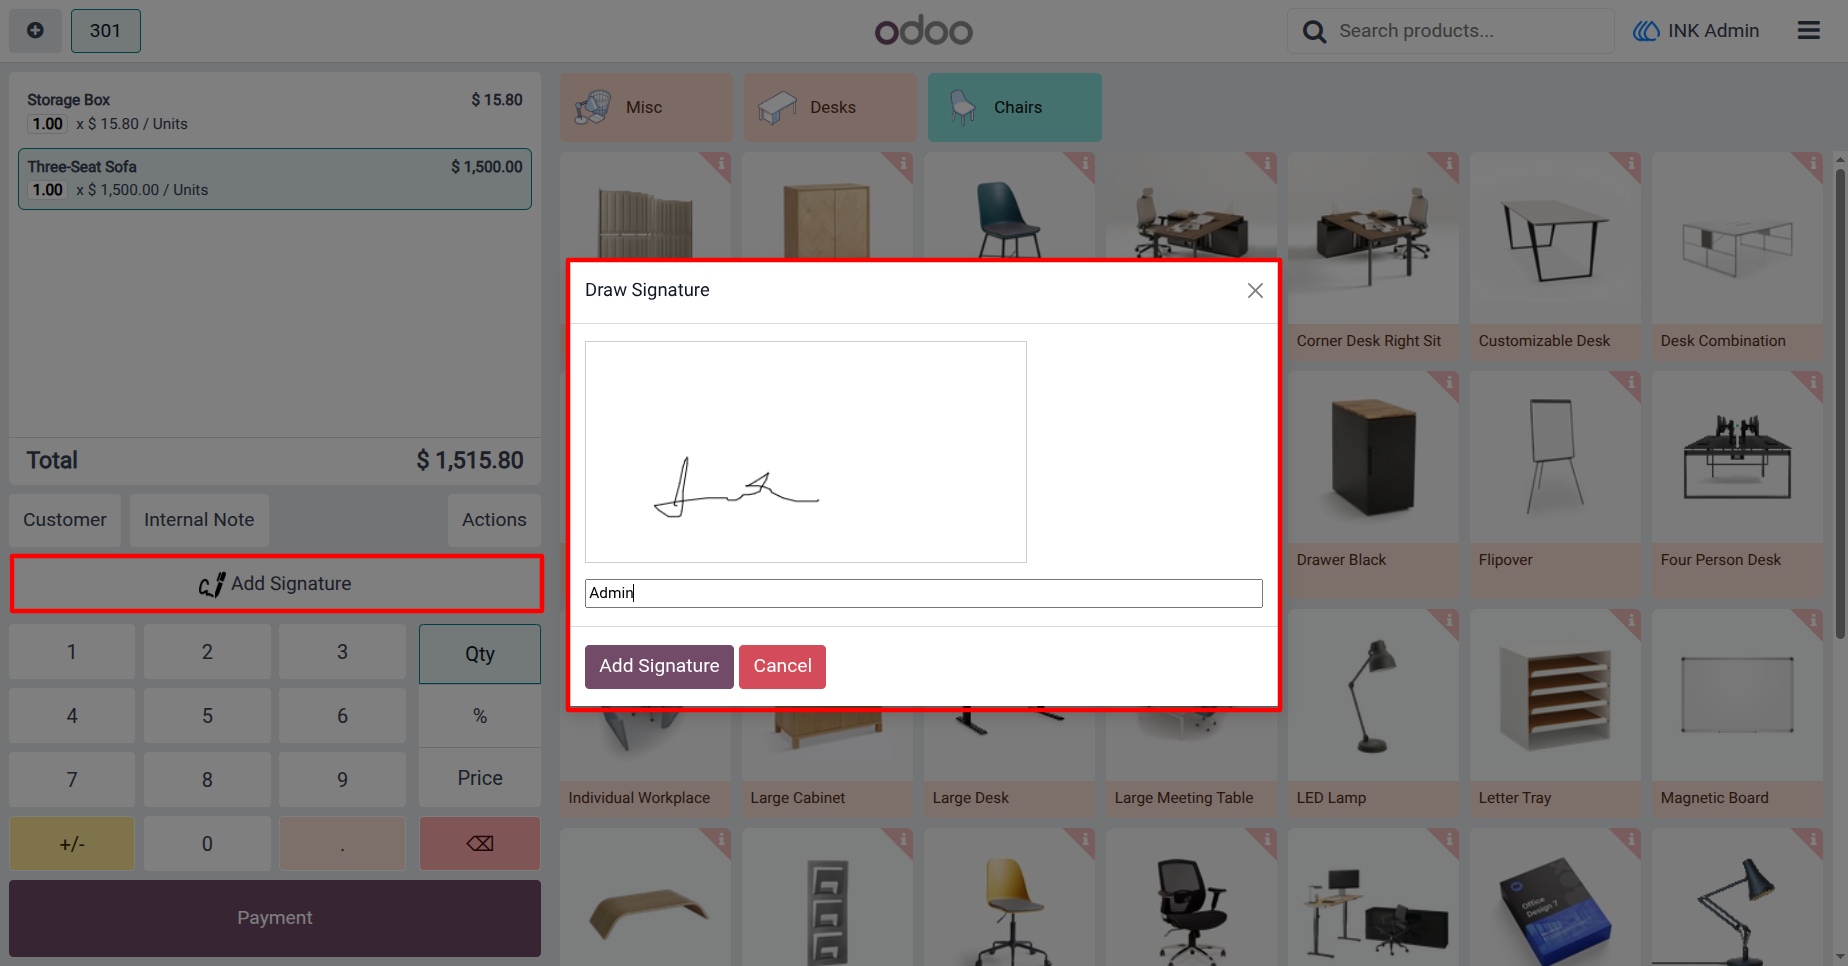Select Price numpad mode
This screenshot has height=966, width=1848.
pos(480,778)
